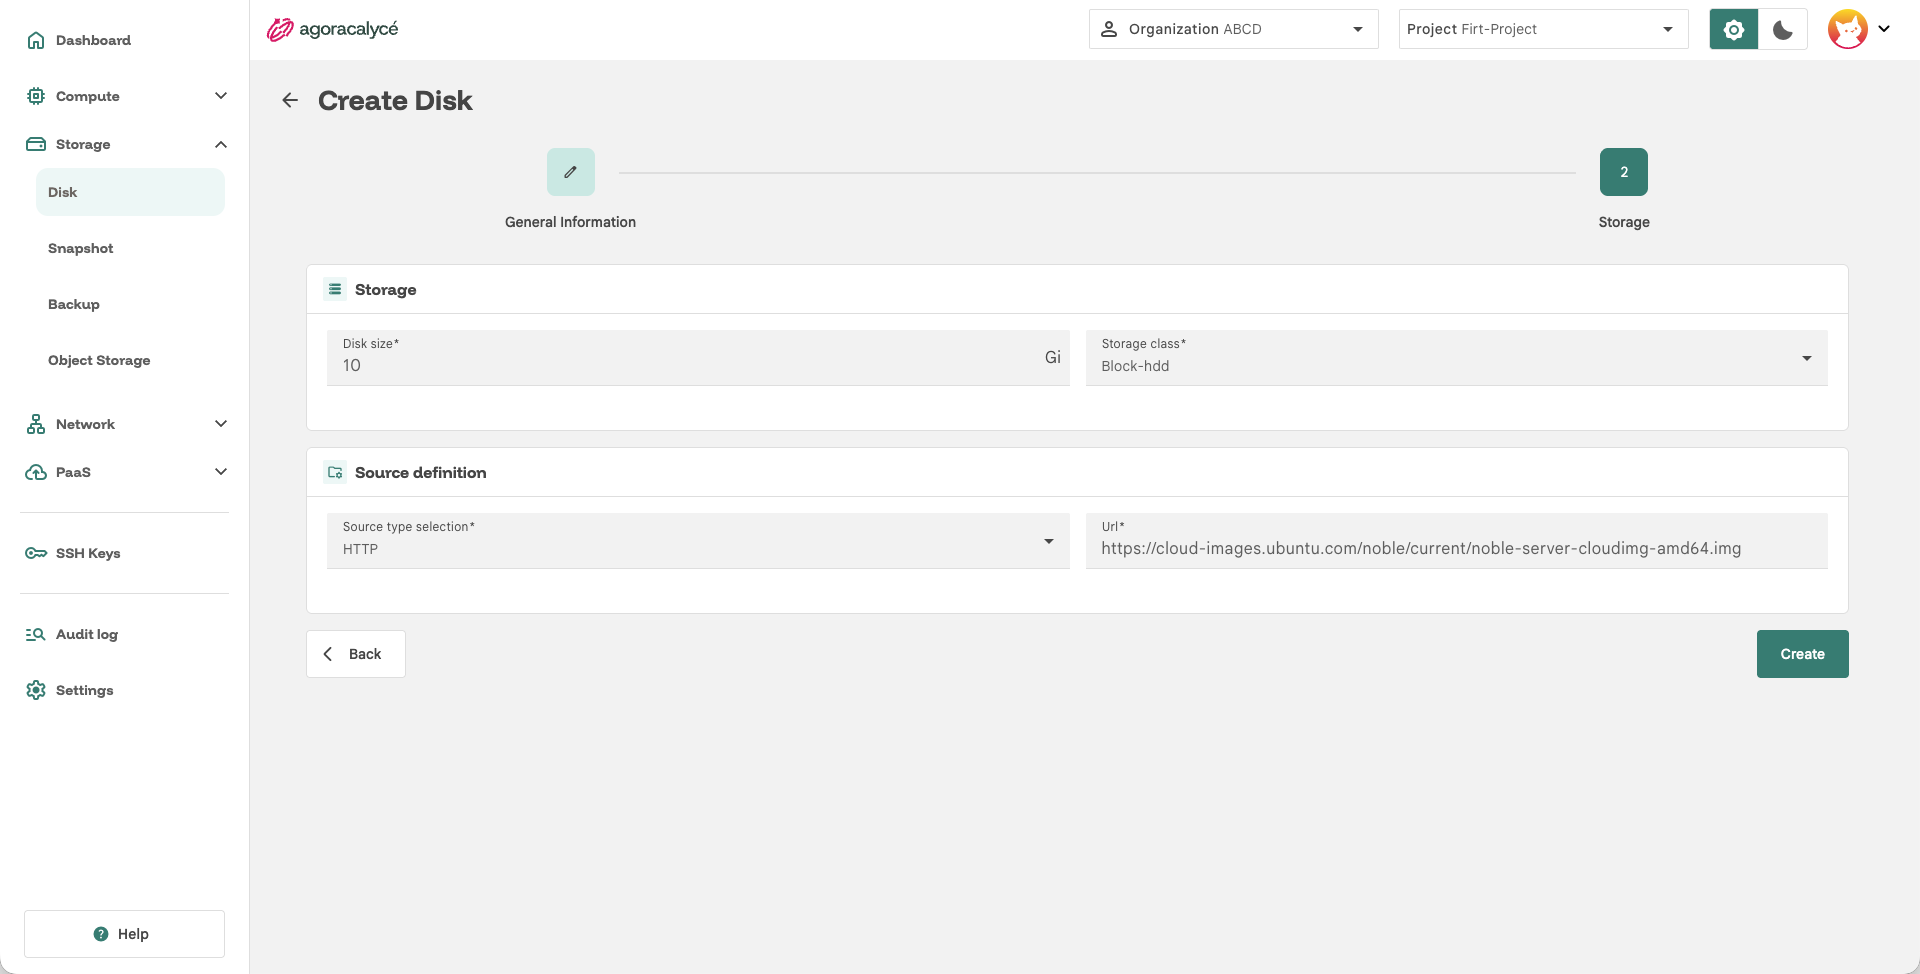This screenshot has width=1920, height=974.
Task: Collapse the Storage menu chevron
Action: coord(221,144)
